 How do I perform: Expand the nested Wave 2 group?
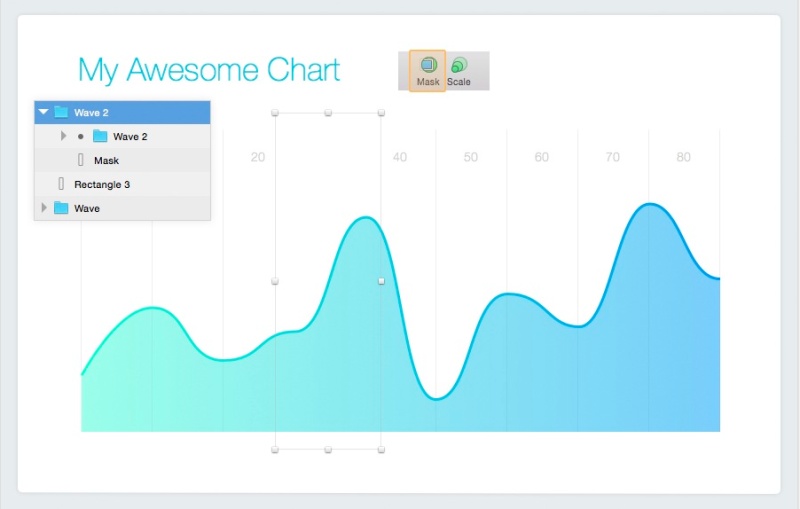(64, 136)
